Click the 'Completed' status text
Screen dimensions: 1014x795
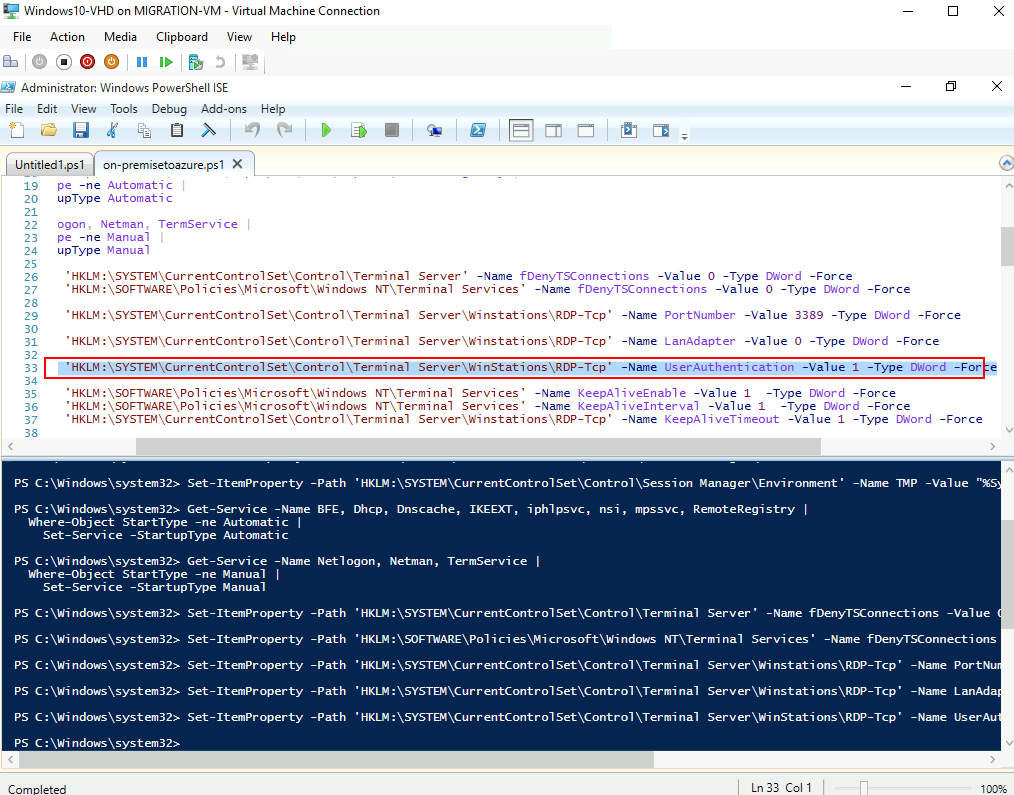pos(37,789)
